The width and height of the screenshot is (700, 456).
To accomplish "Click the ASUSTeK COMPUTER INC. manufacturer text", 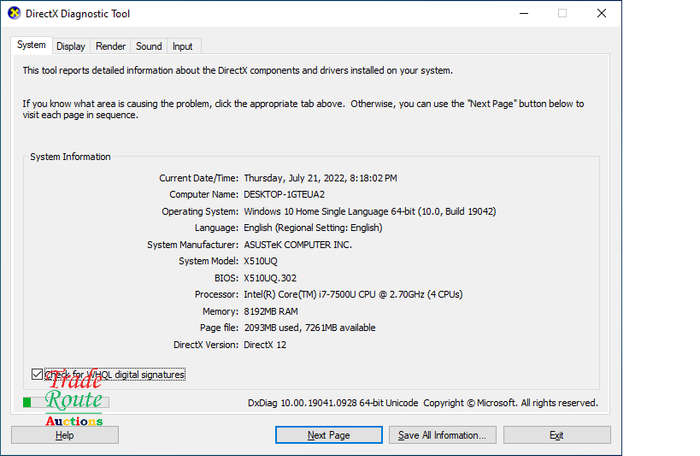I will coord(298,245).
